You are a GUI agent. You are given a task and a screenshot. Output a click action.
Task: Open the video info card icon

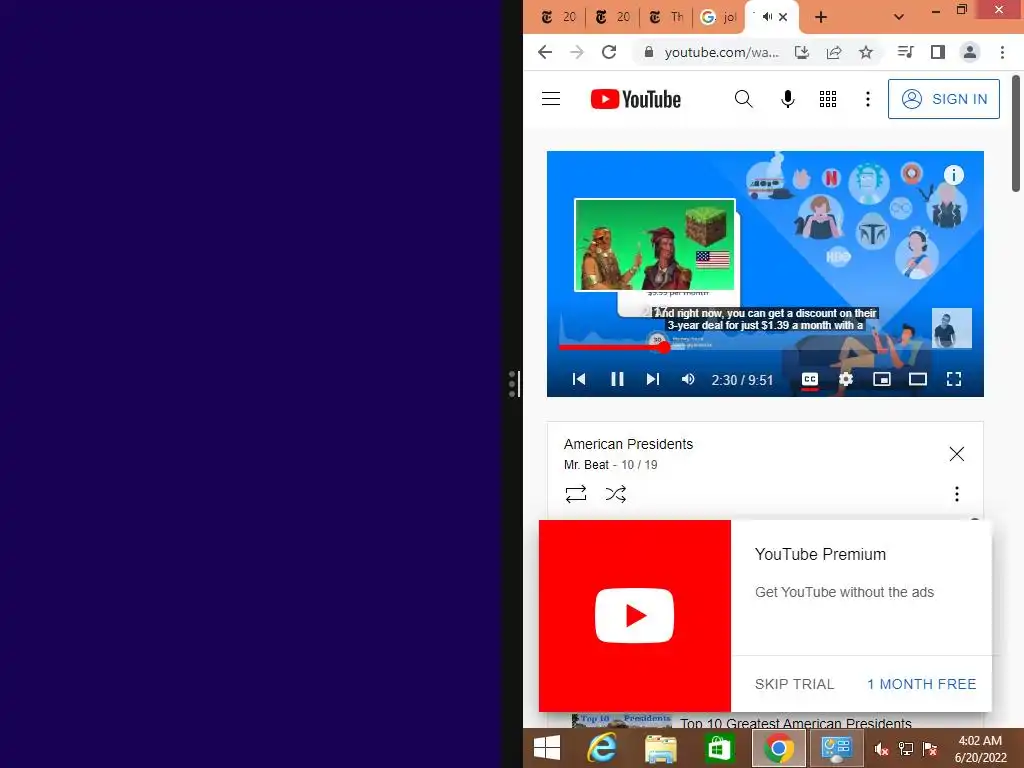953,175
